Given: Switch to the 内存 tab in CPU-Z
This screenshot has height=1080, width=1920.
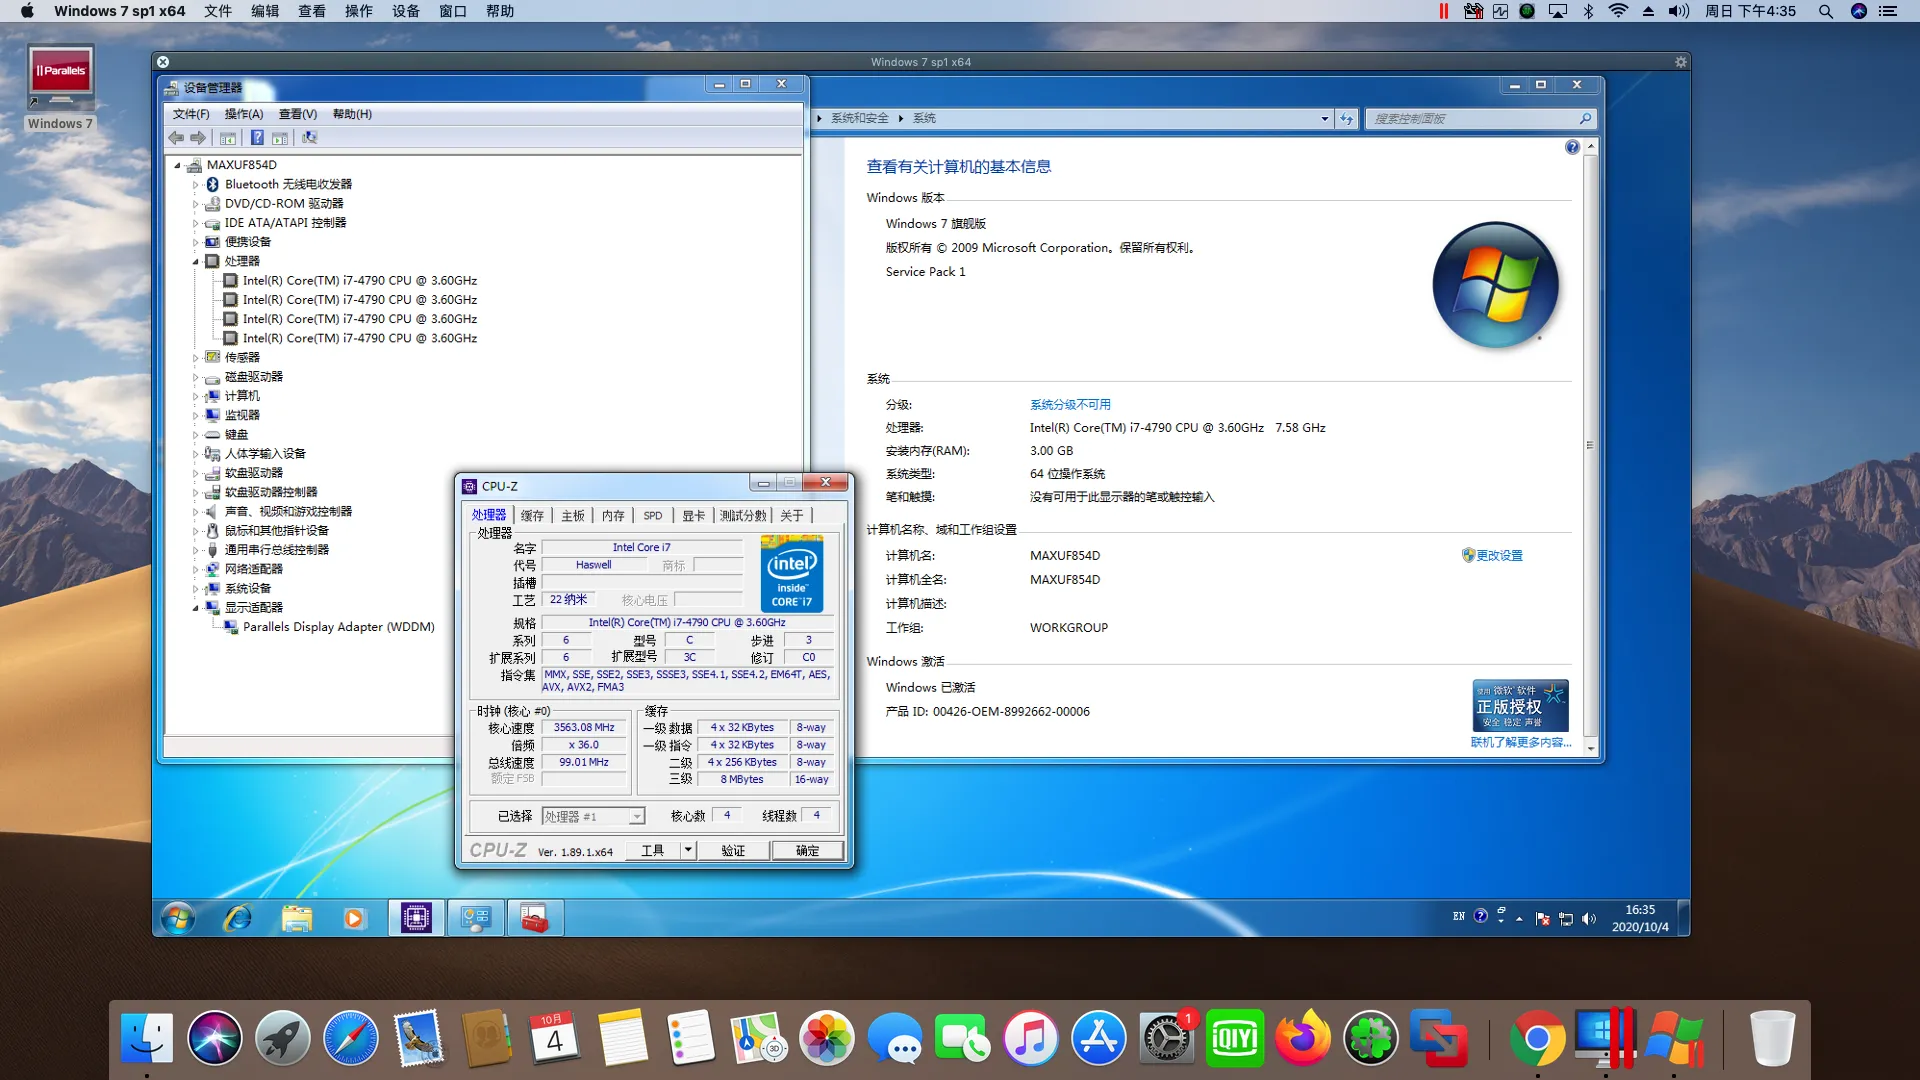Looking at the screenshot, I should (613, 516).
